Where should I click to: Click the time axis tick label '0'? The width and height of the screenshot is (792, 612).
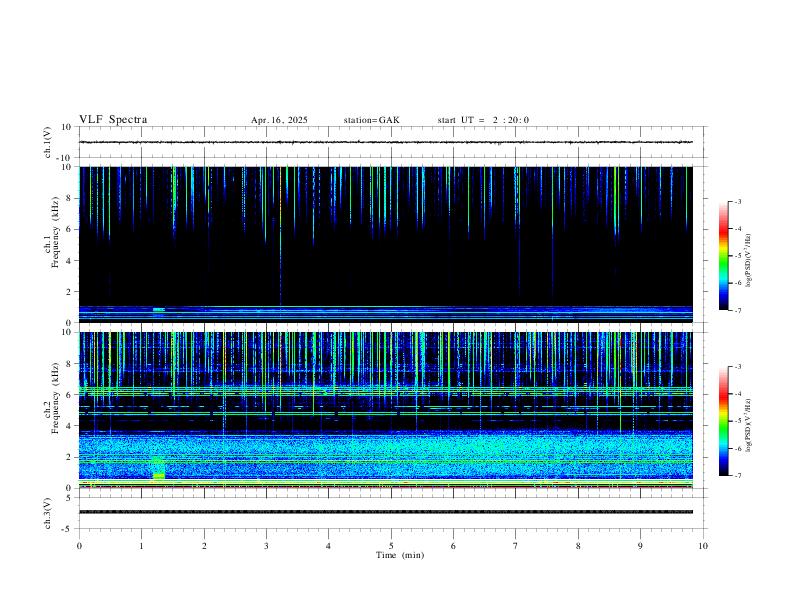[79, 546]
